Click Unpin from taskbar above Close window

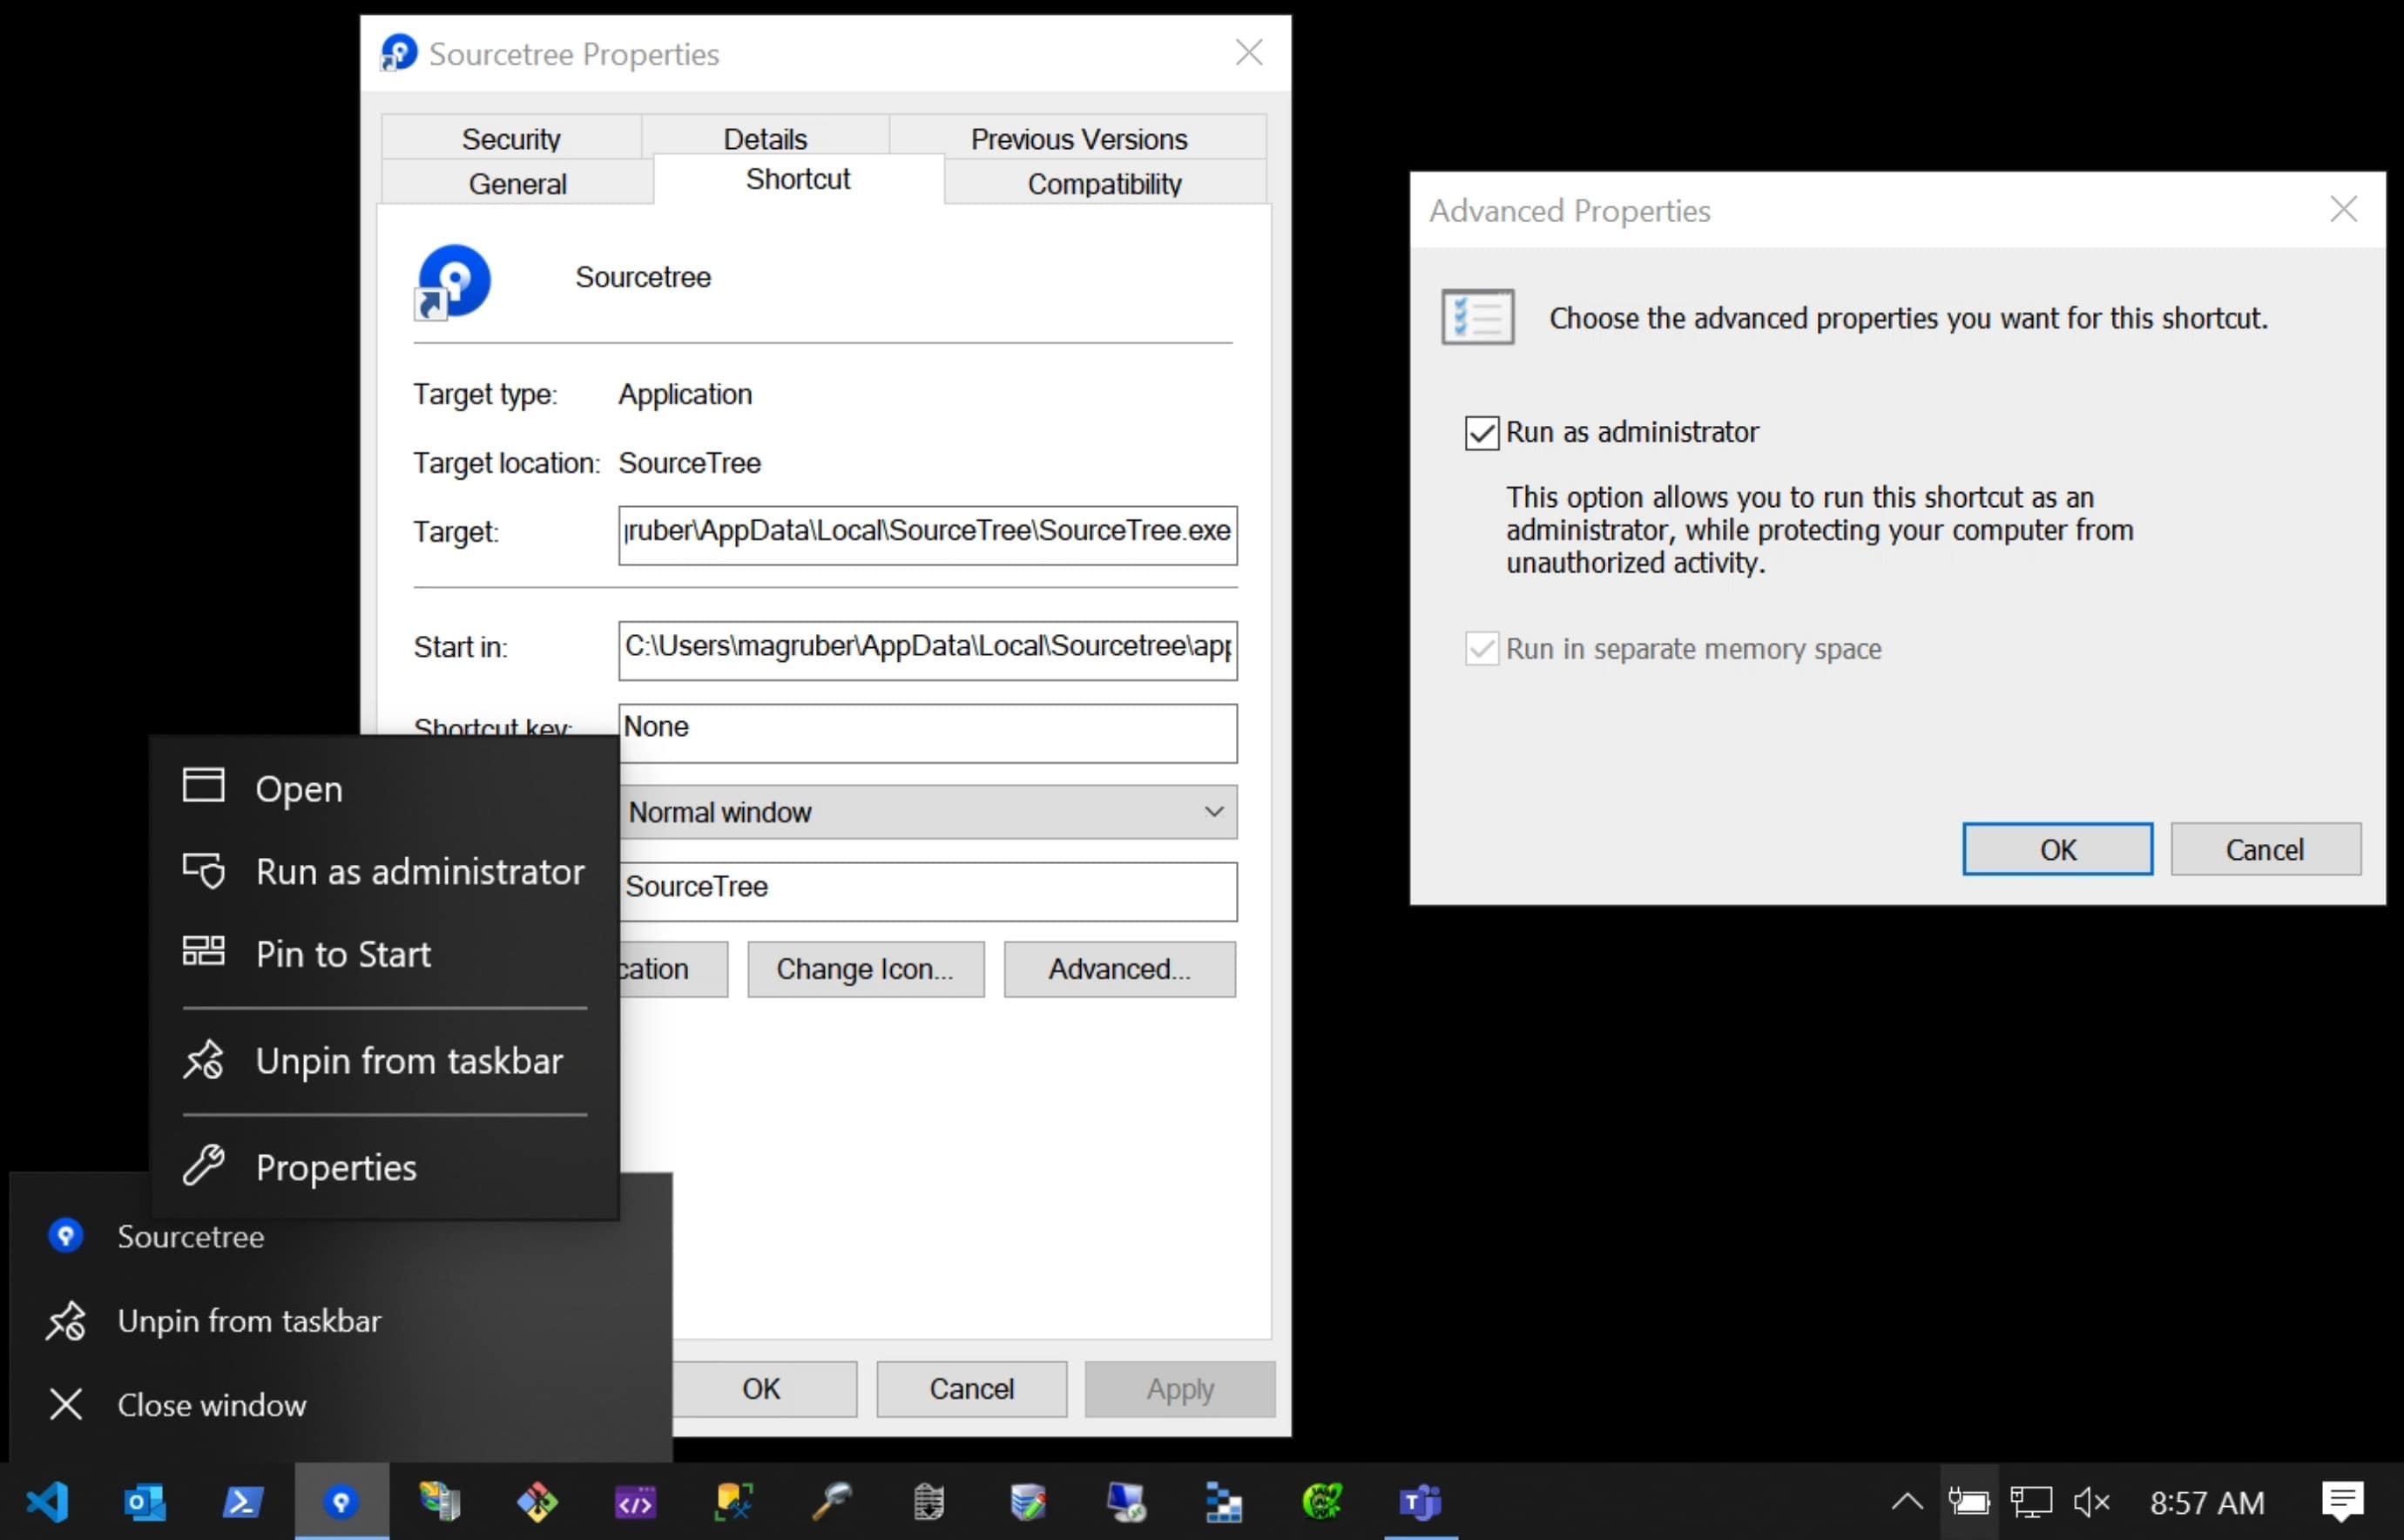point(340,1321)
